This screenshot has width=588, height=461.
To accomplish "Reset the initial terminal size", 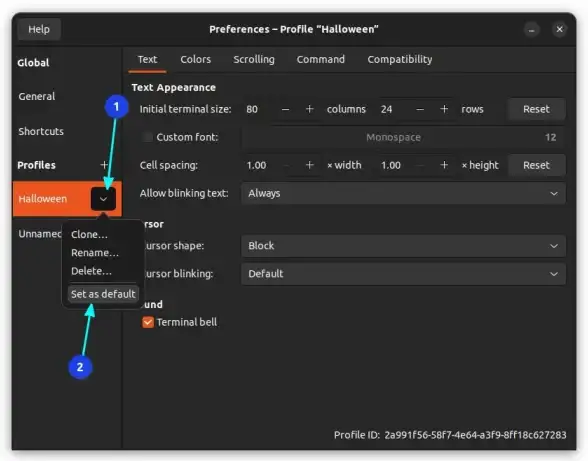I will [x=536, y=109].
